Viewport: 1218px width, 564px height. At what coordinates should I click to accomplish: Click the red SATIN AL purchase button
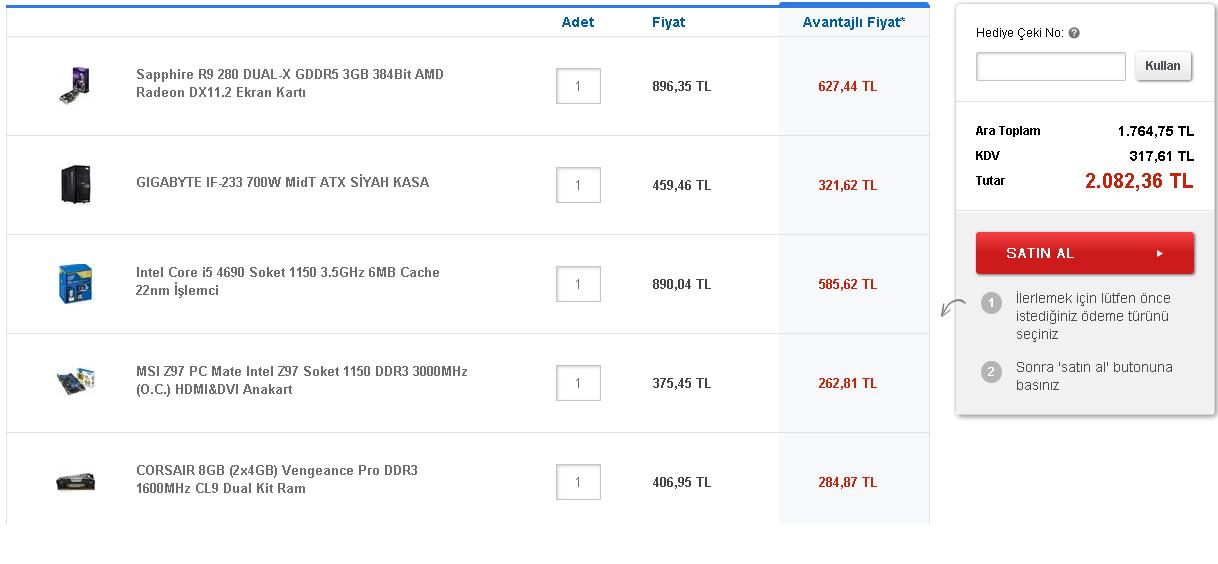[1085, 253]
